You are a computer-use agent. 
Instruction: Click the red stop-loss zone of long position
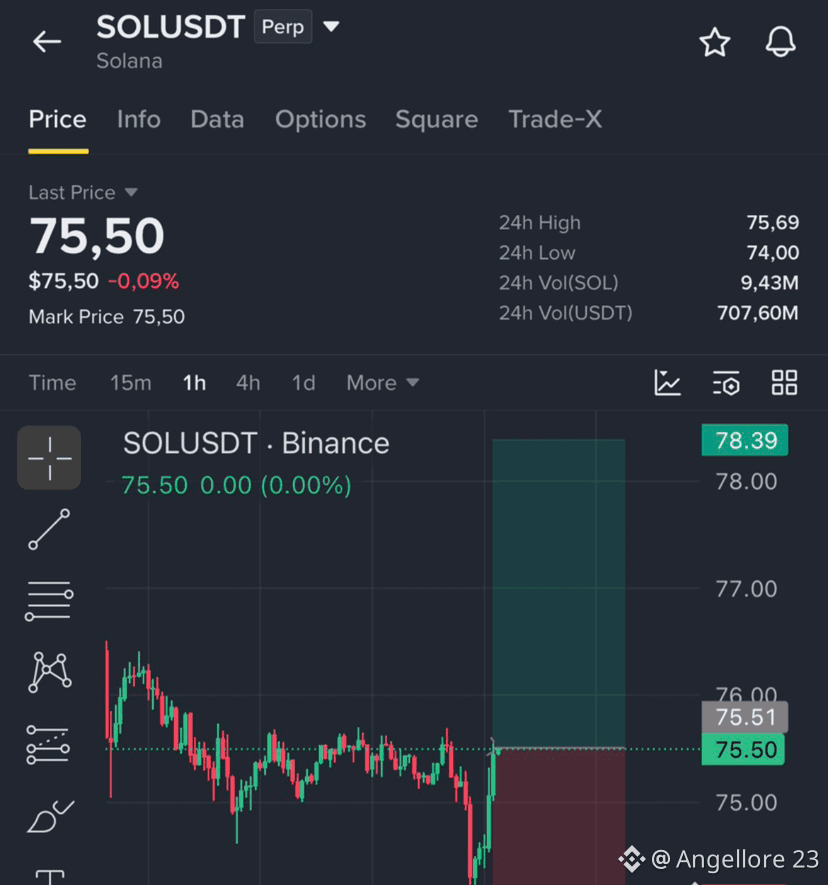pos(559,817)
